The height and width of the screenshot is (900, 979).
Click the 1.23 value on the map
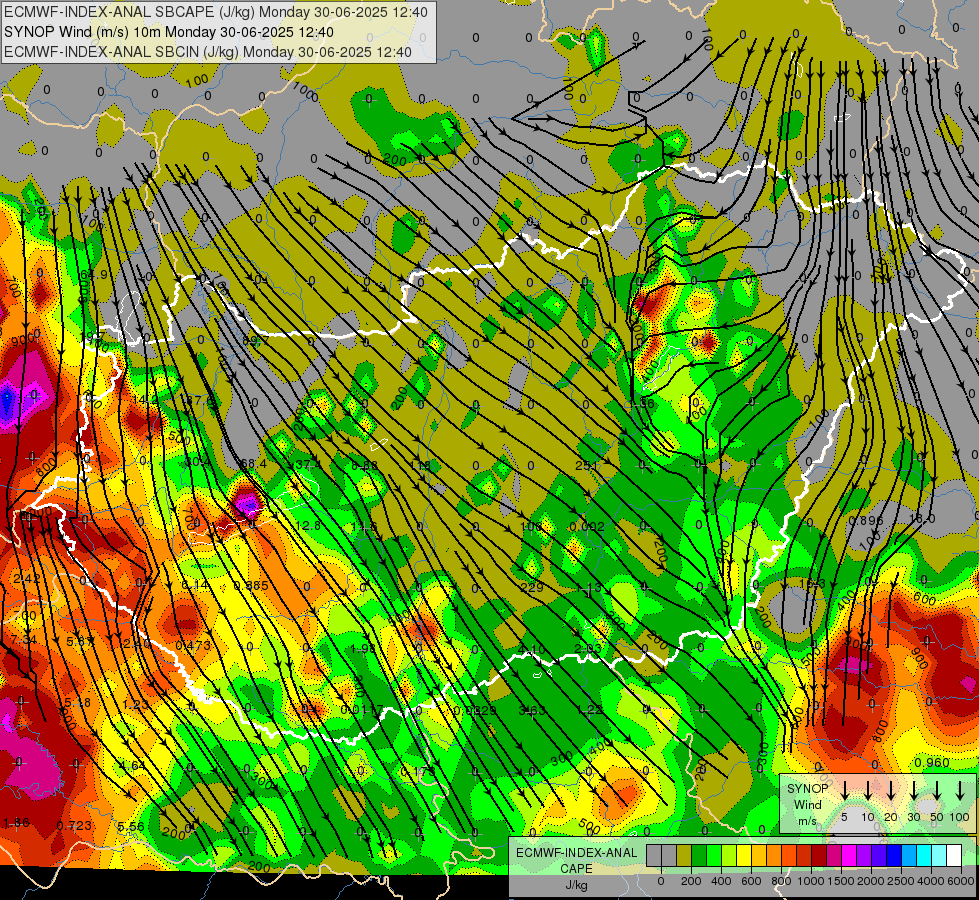click(135, 705)
